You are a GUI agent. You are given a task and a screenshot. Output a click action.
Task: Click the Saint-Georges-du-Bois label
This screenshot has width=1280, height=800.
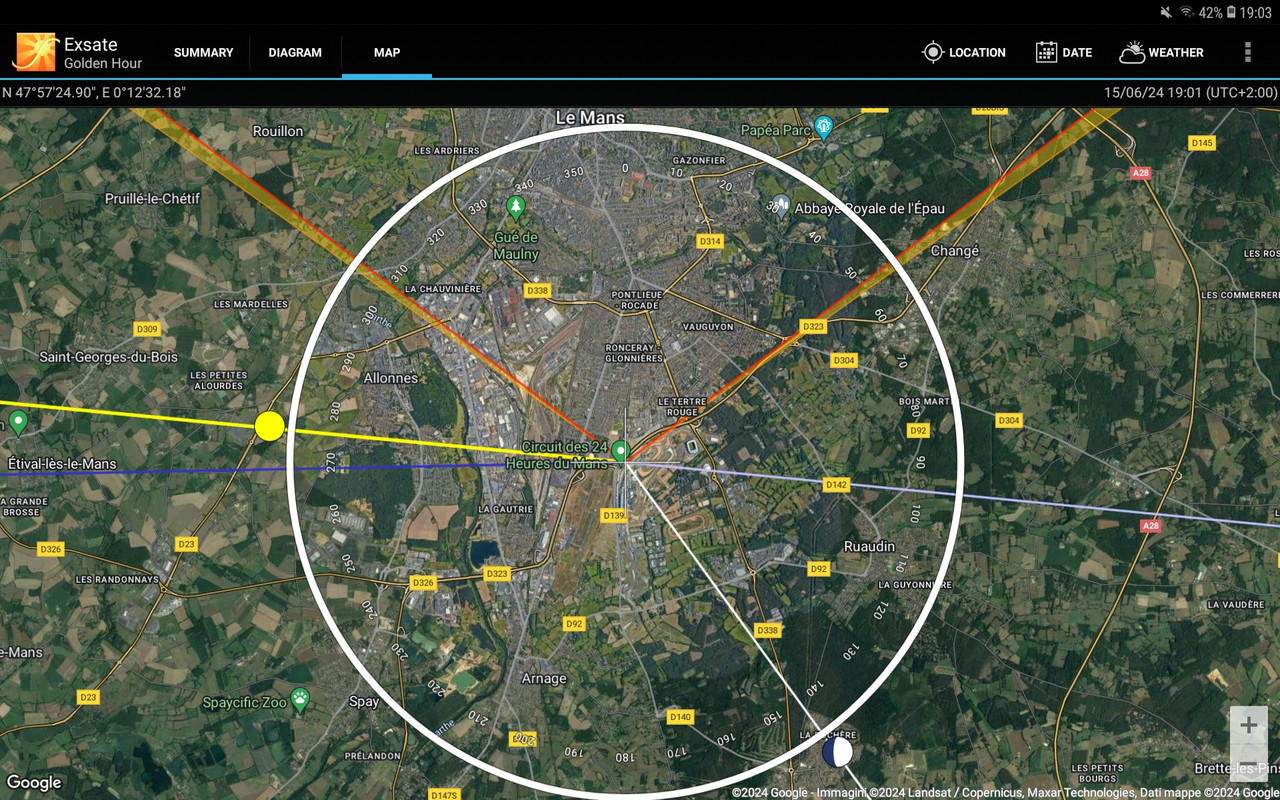click(108, 357)
